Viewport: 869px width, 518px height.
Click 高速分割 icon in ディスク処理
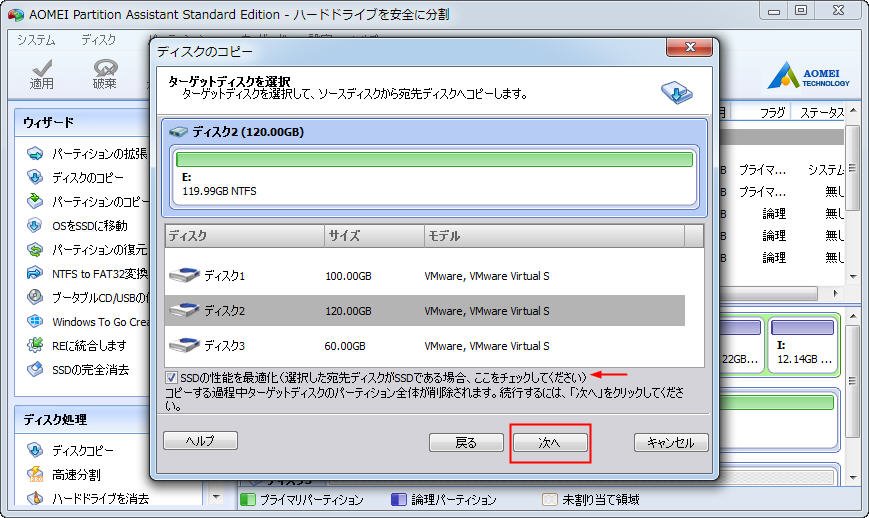click(x=35, y=474)
